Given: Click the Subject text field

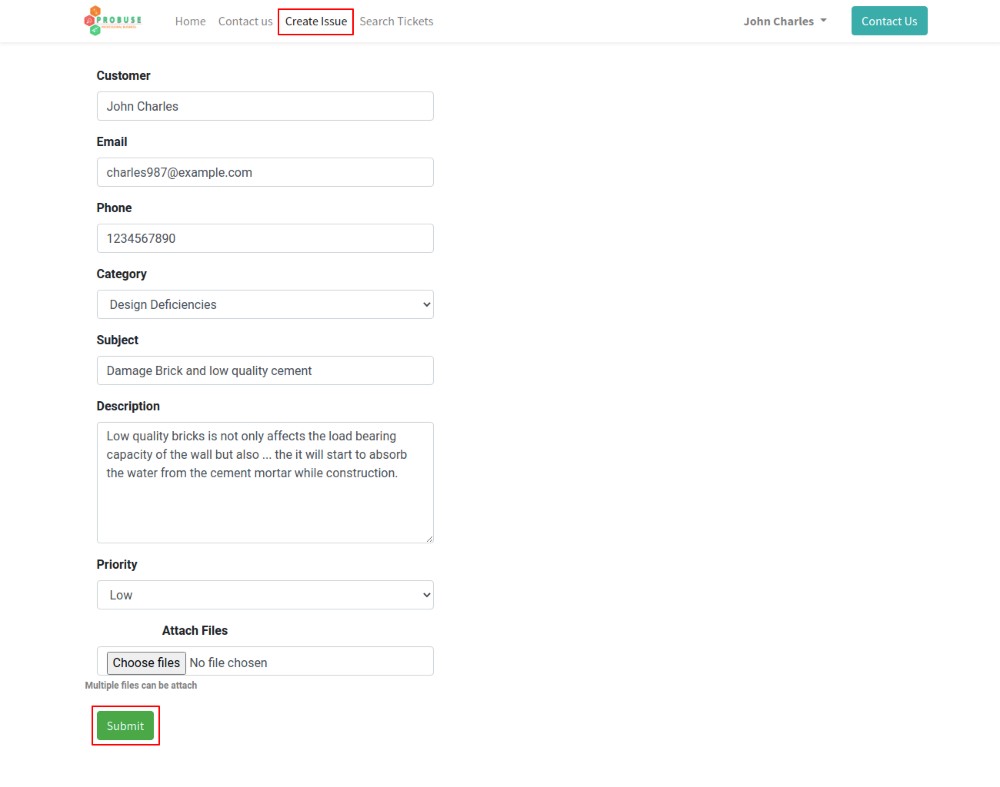Looking at the screenshot, I should coord(265,370).
